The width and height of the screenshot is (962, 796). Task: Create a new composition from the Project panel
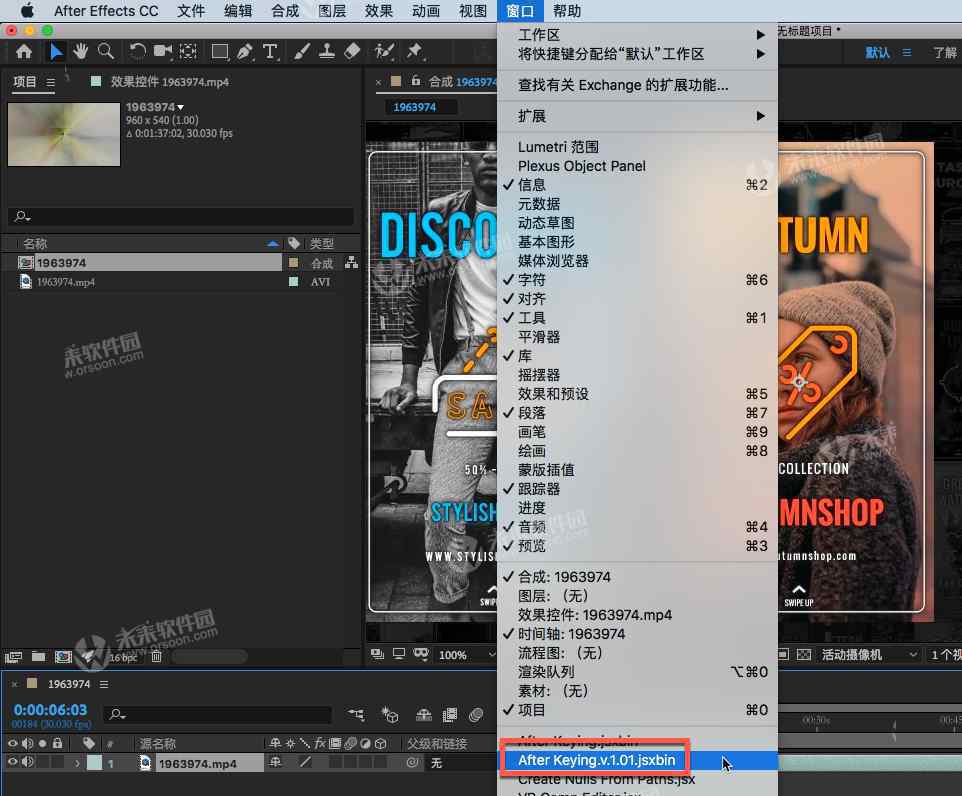(x=63, y=657)
